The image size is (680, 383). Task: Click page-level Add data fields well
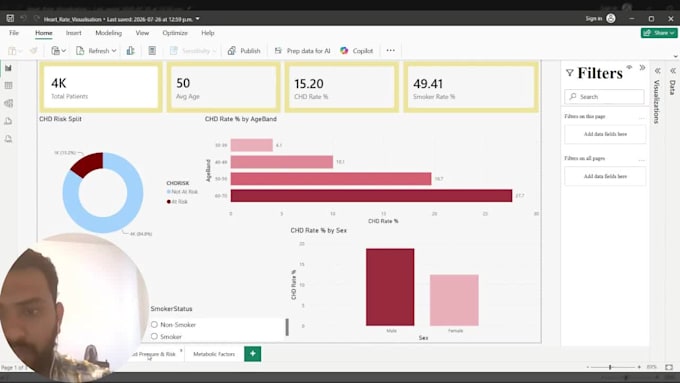click(605, 134)
